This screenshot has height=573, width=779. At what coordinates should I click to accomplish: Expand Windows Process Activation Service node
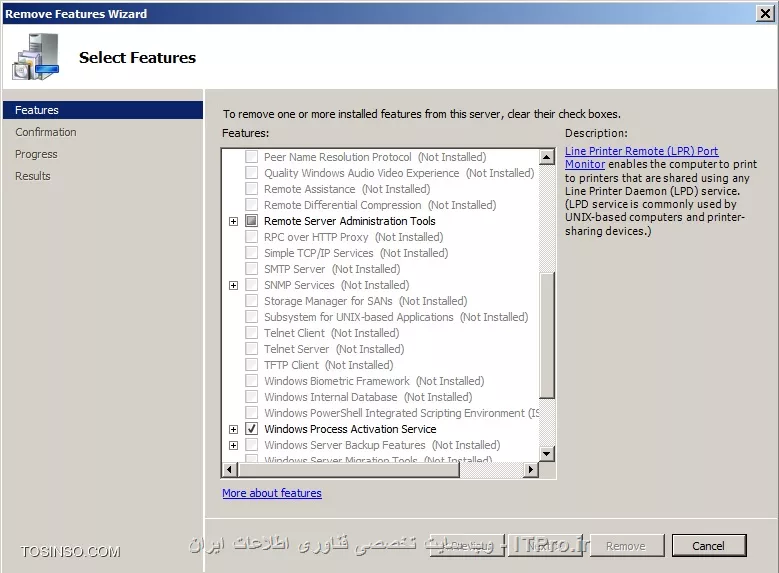tap(234, 429)
